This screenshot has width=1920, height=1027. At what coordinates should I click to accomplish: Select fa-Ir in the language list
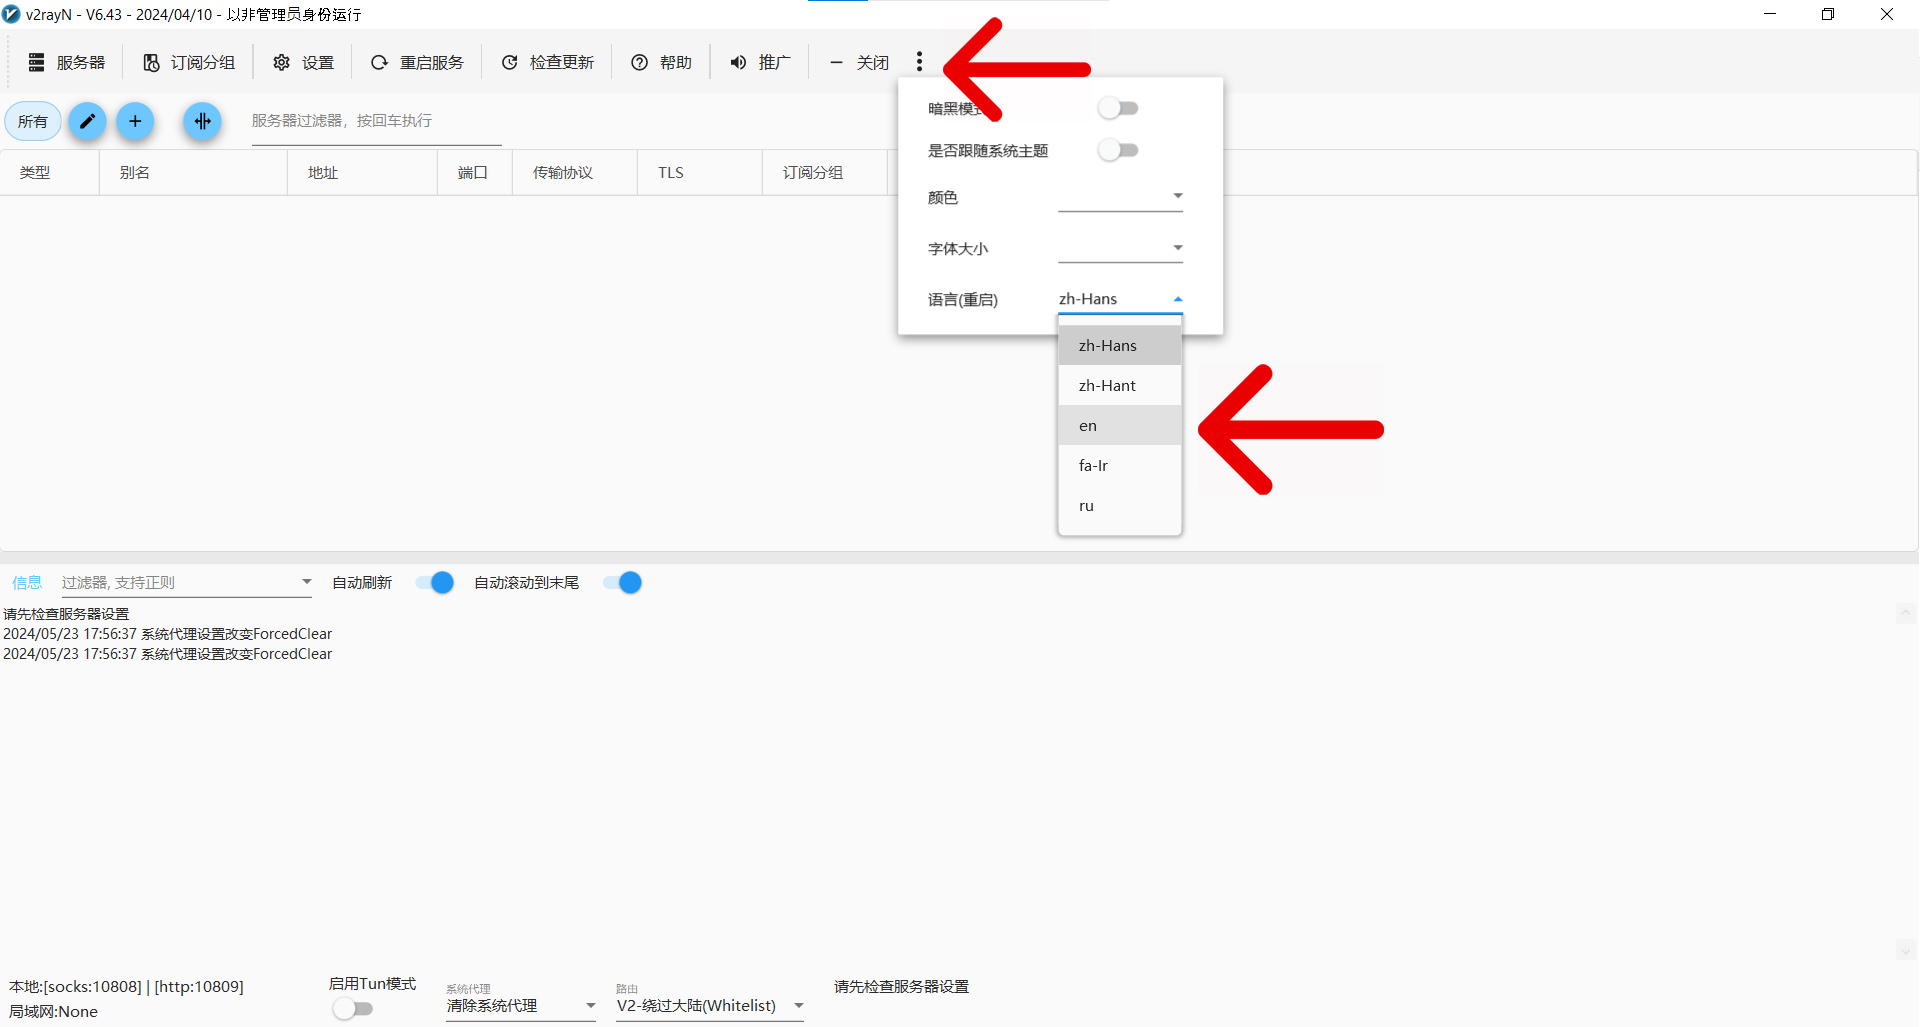pos(1120,465)
